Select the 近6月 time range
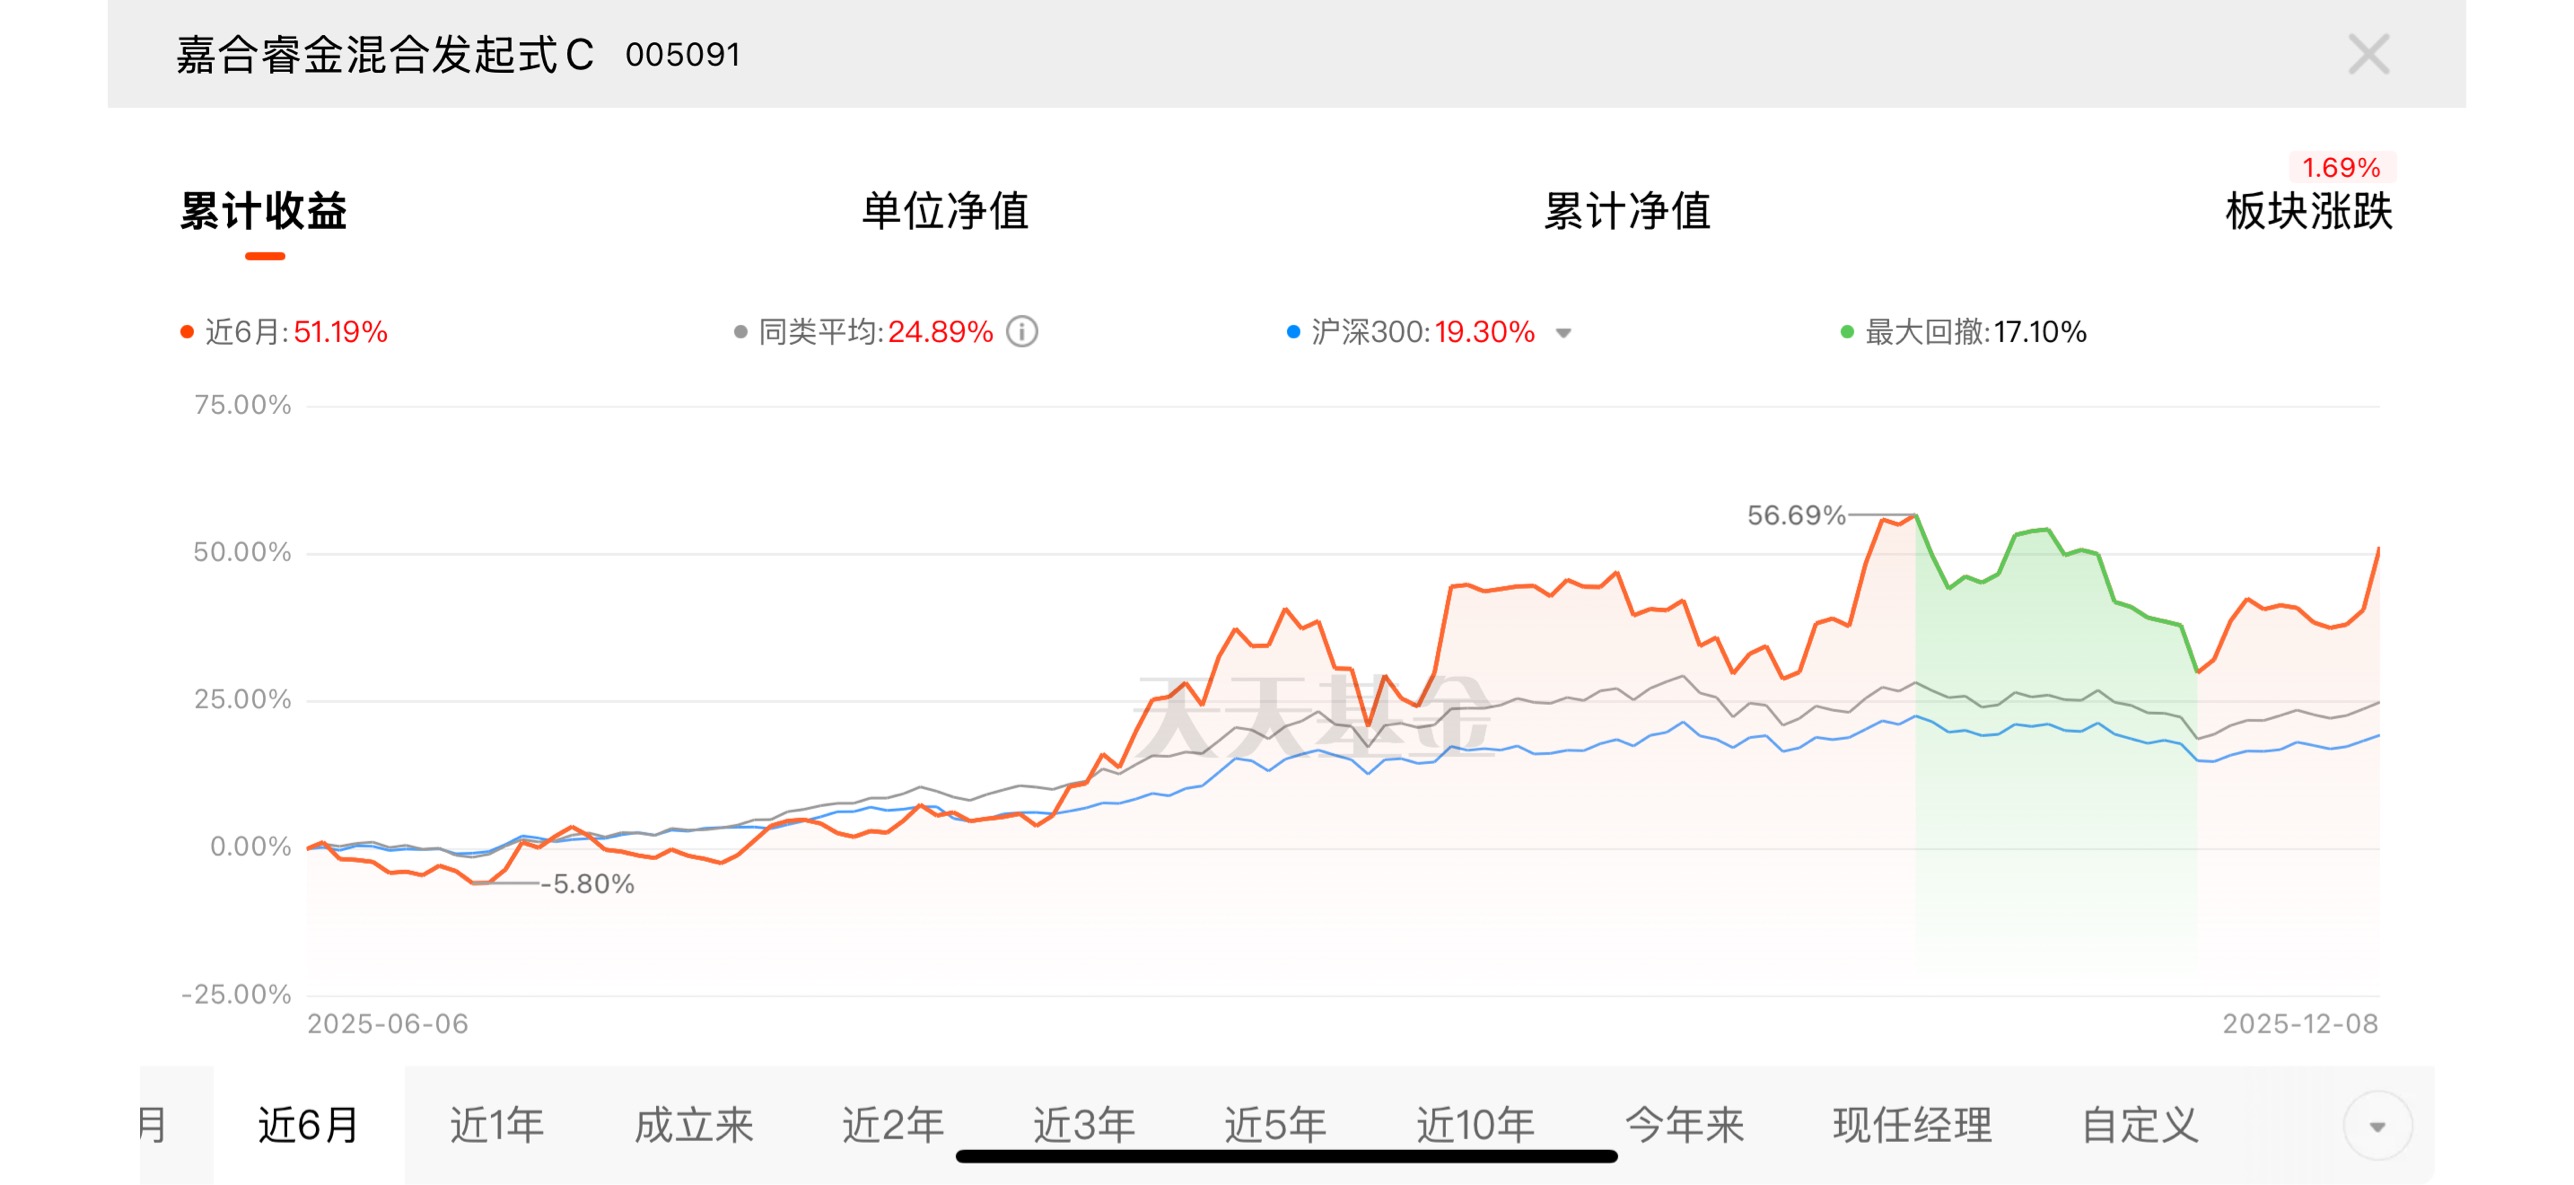2574x1185 pixels. coord(309,1125)
